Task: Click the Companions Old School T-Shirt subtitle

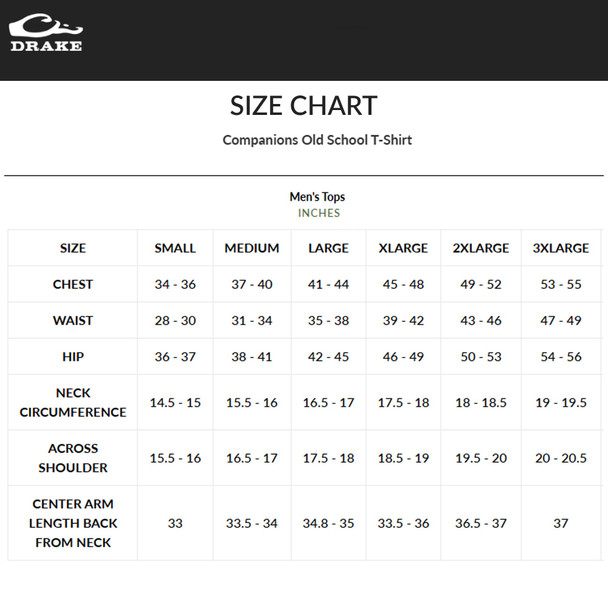Action: [317, 140]
